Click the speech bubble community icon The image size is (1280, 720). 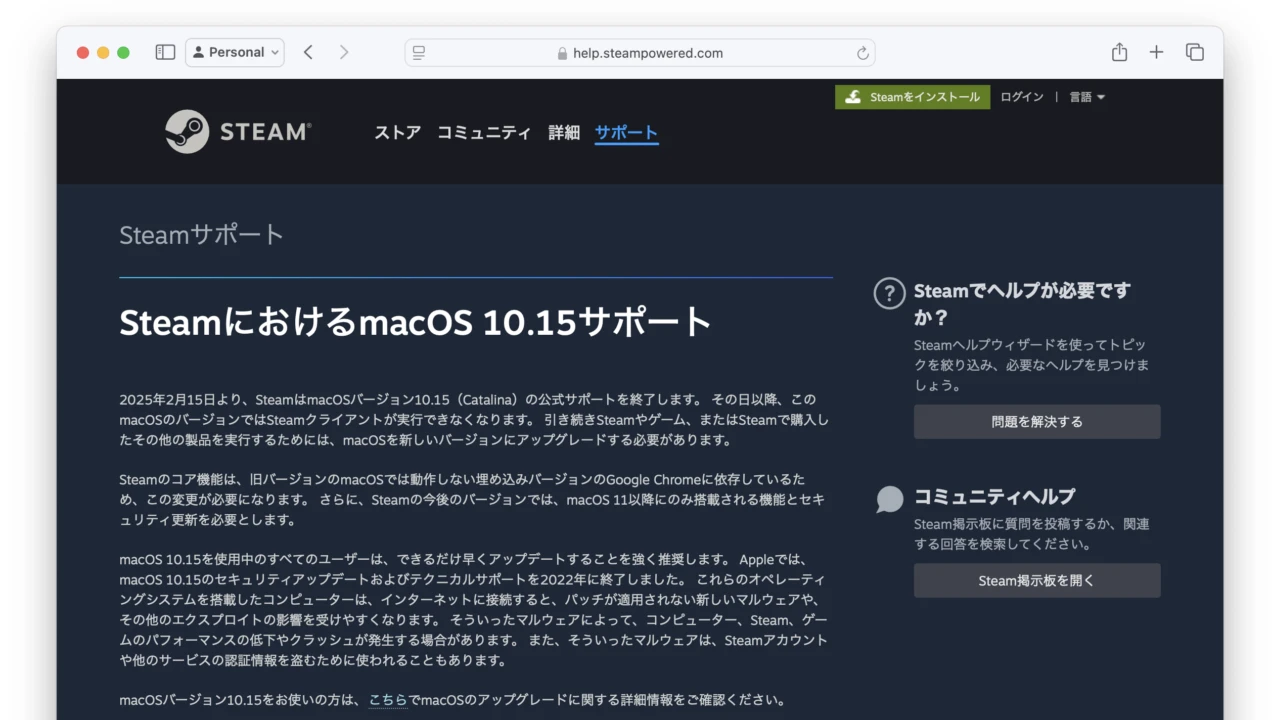889,498
